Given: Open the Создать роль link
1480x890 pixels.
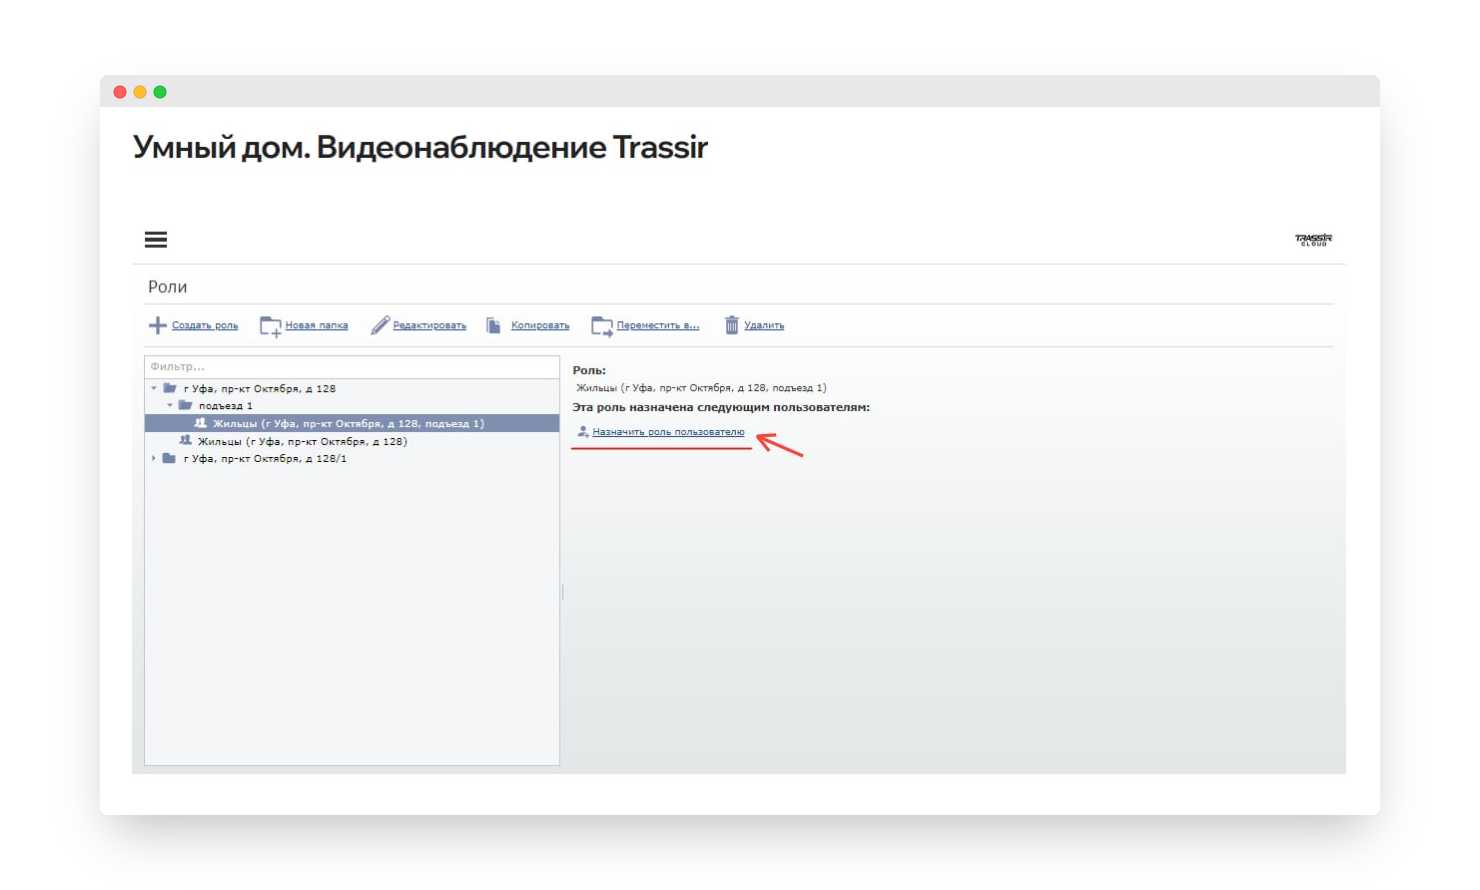Looking at the screenshot, I should pyautogui.click(x=205, y=325).
